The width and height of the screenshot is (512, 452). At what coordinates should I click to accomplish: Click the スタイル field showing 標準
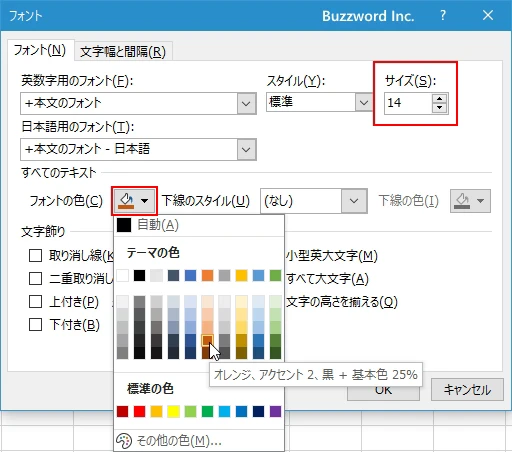tap(311, 102)
